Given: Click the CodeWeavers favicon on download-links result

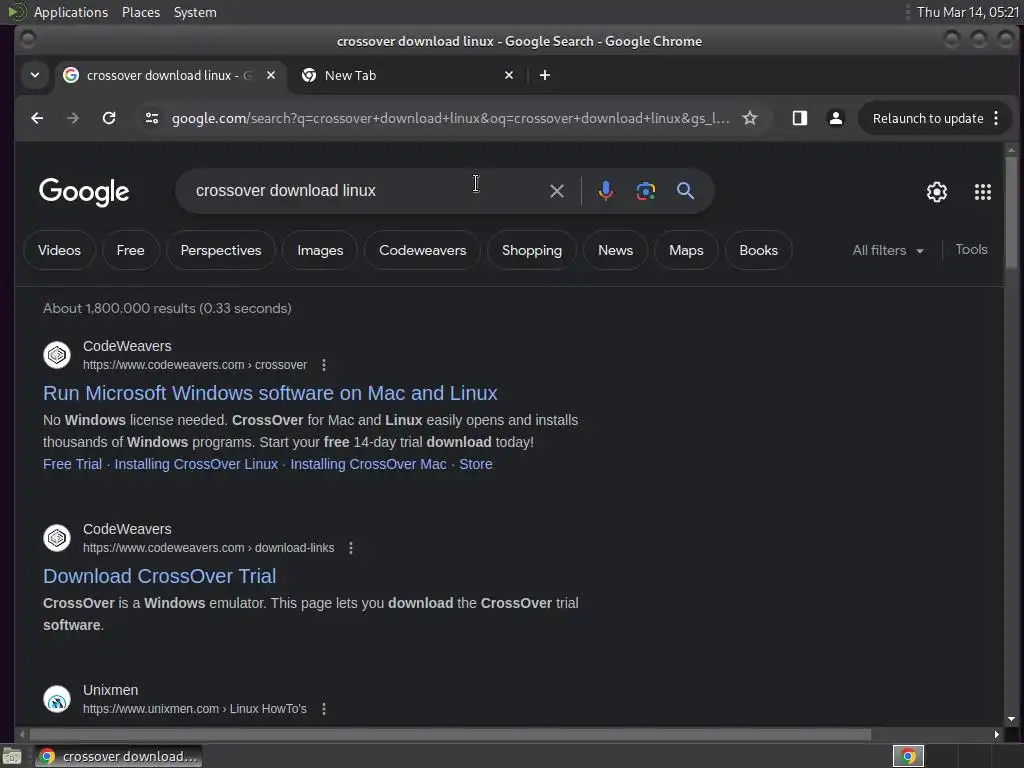Looking at the screenshot, I should click(57, 537).
